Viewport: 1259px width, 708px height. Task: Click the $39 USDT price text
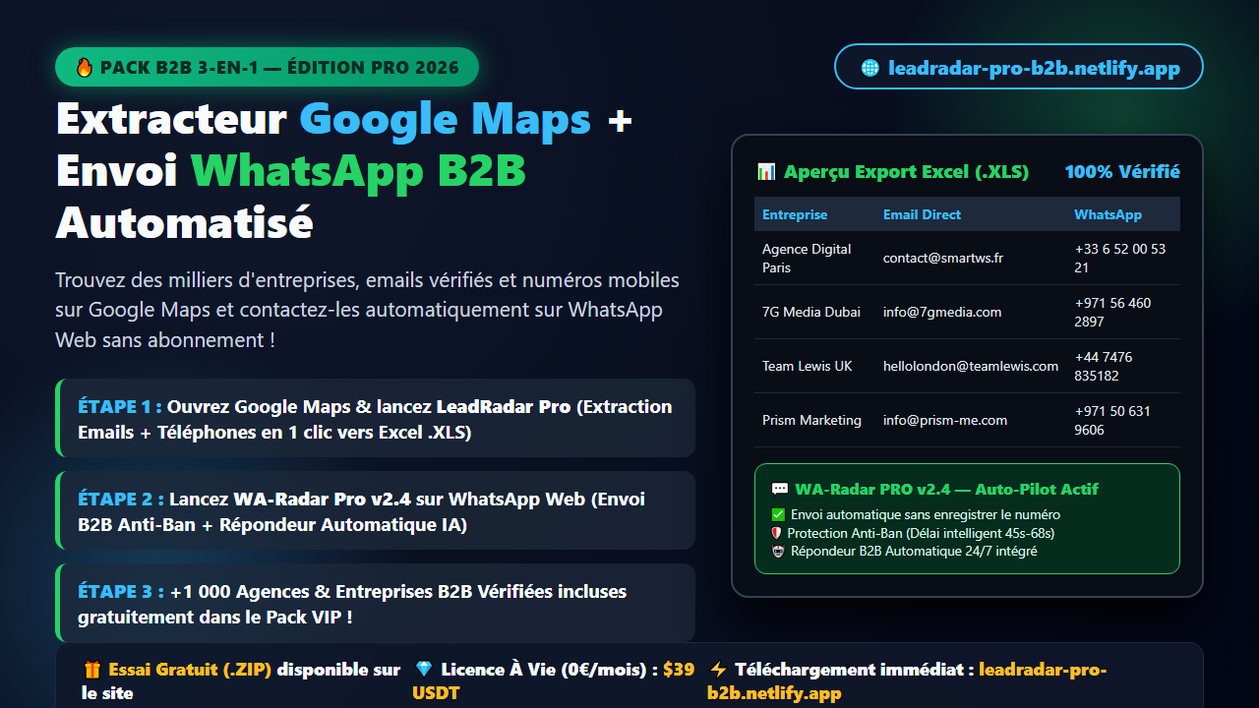pos(553,681)
